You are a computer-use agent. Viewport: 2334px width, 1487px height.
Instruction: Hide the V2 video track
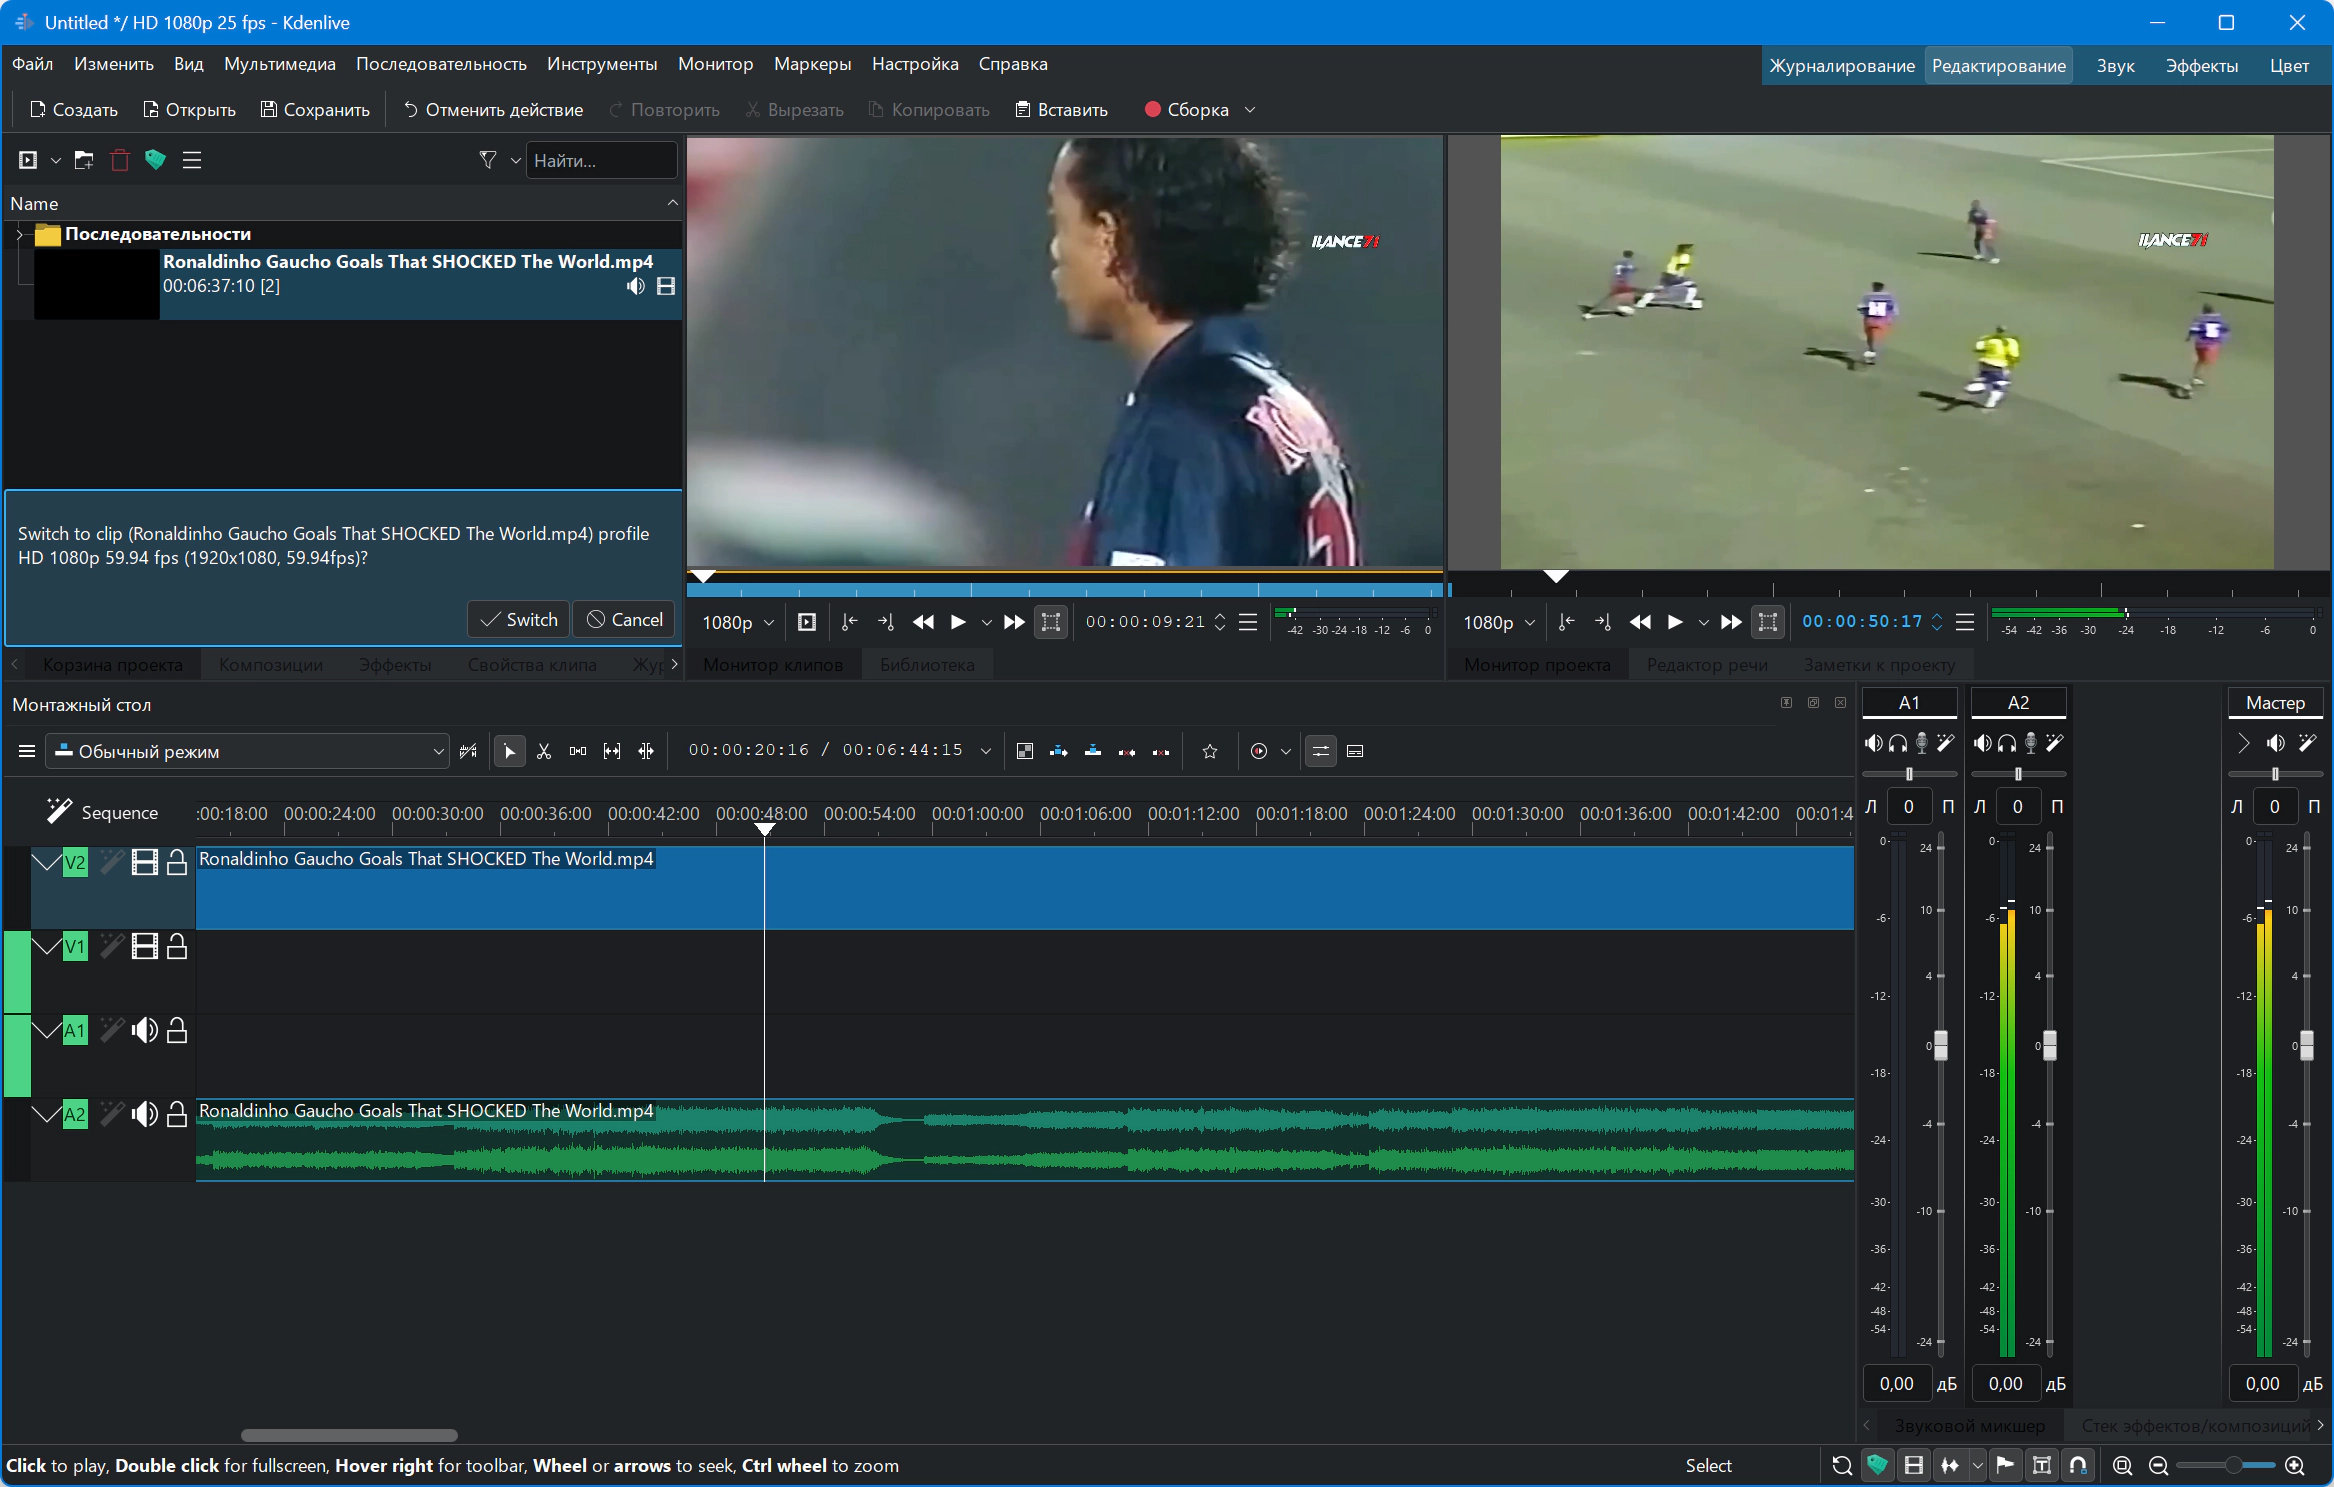coord(145,862)
